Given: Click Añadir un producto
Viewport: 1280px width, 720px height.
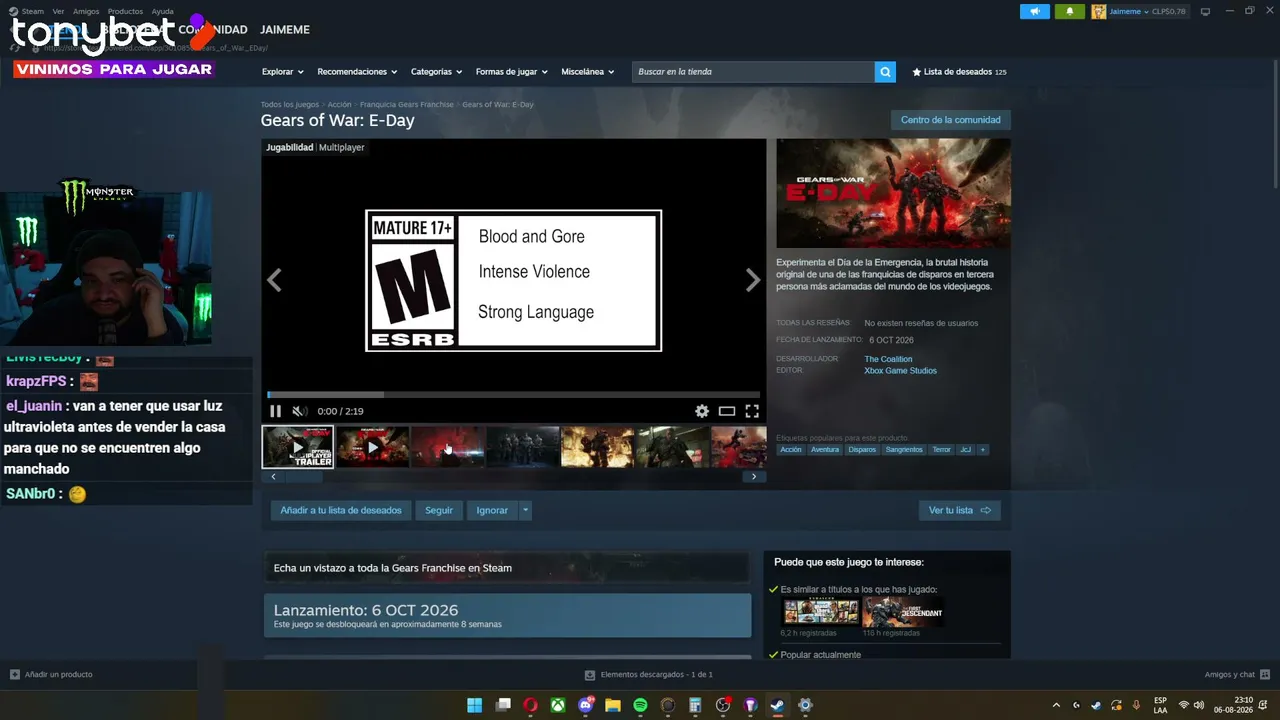Looking at the screenshot, I should (51, 675).
